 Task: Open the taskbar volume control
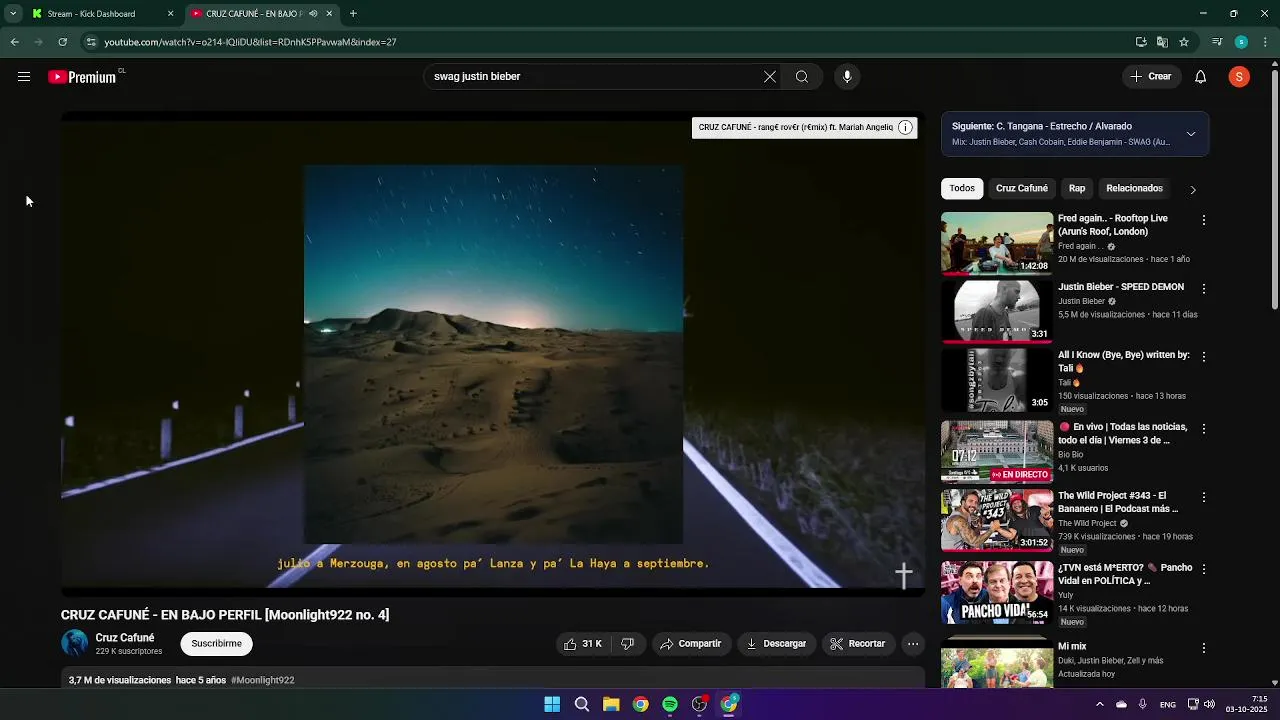[x=1208, y=704]
